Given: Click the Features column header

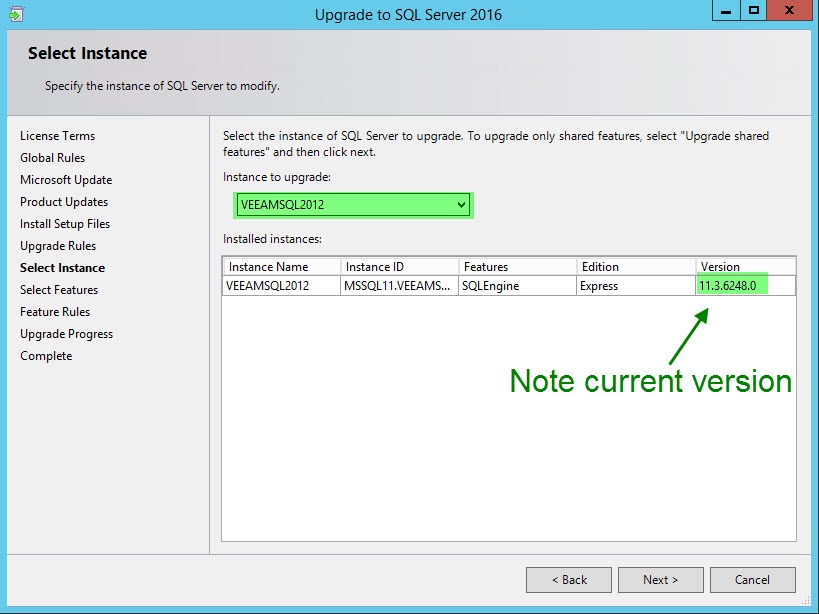Looking at the screenshot, I should point(518,267).
